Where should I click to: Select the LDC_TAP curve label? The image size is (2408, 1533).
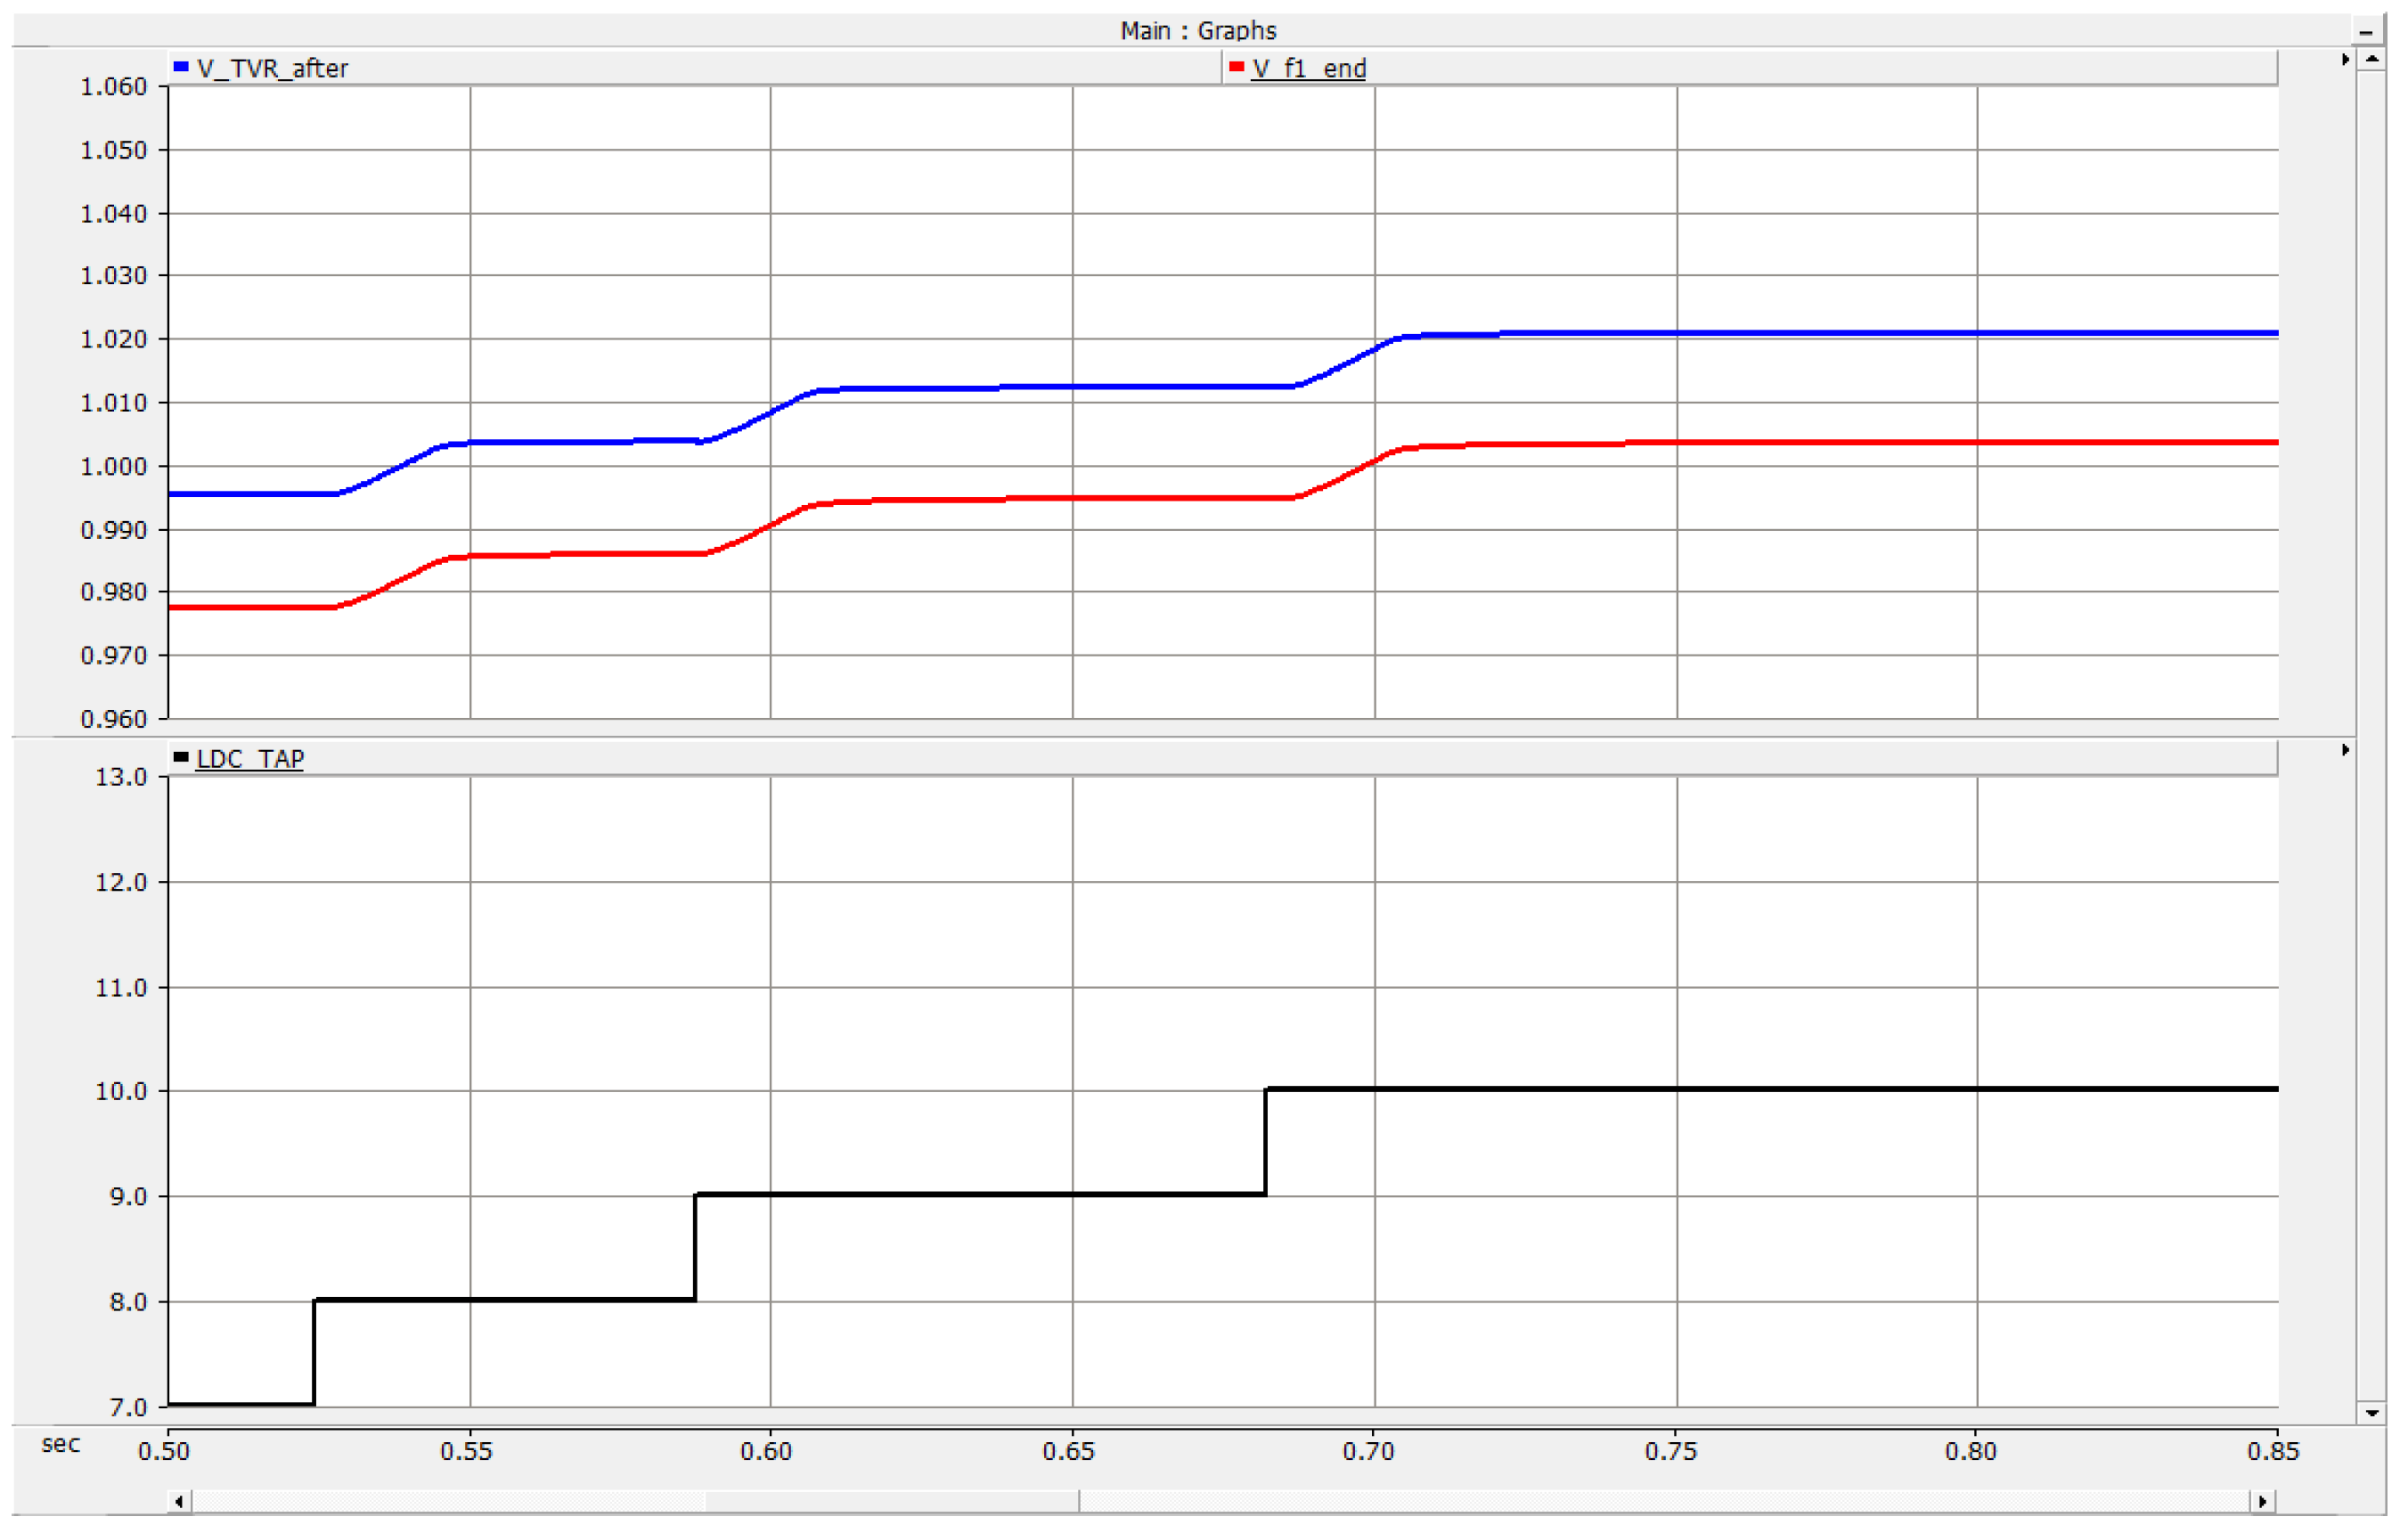[250, 759]
